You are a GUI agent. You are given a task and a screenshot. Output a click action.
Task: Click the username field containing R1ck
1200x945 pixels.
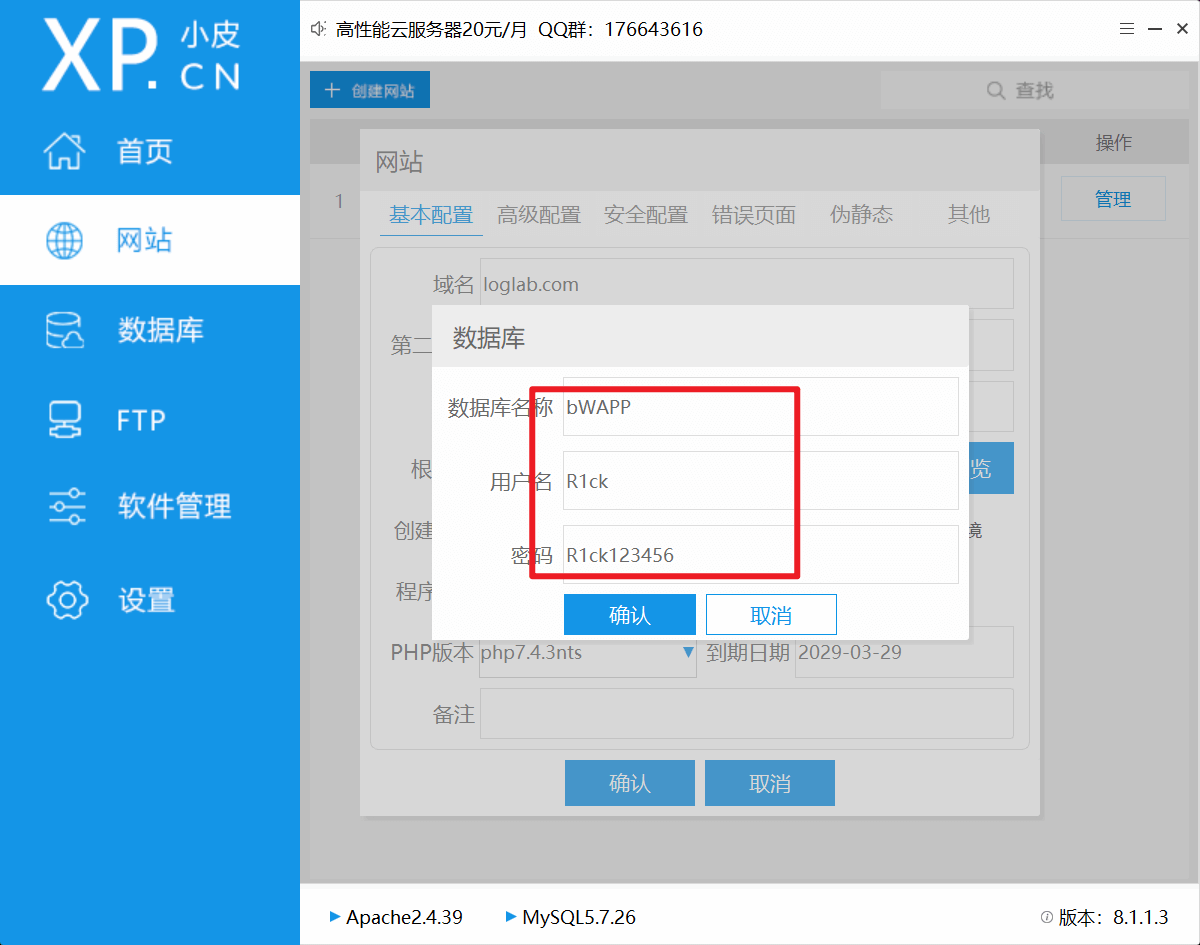point(760,481)
